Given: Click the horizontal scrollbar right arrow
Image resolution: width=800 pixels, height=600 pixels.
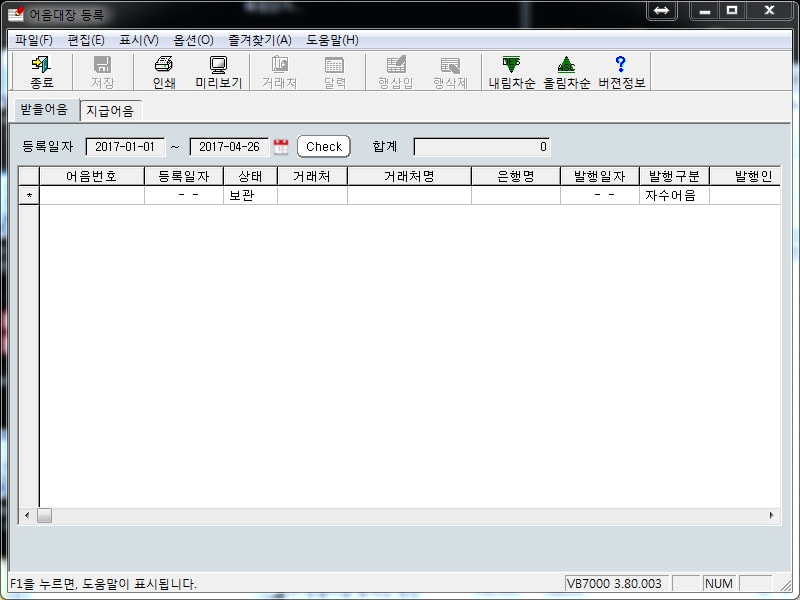Looking at the screenshot, I should 772,516.
